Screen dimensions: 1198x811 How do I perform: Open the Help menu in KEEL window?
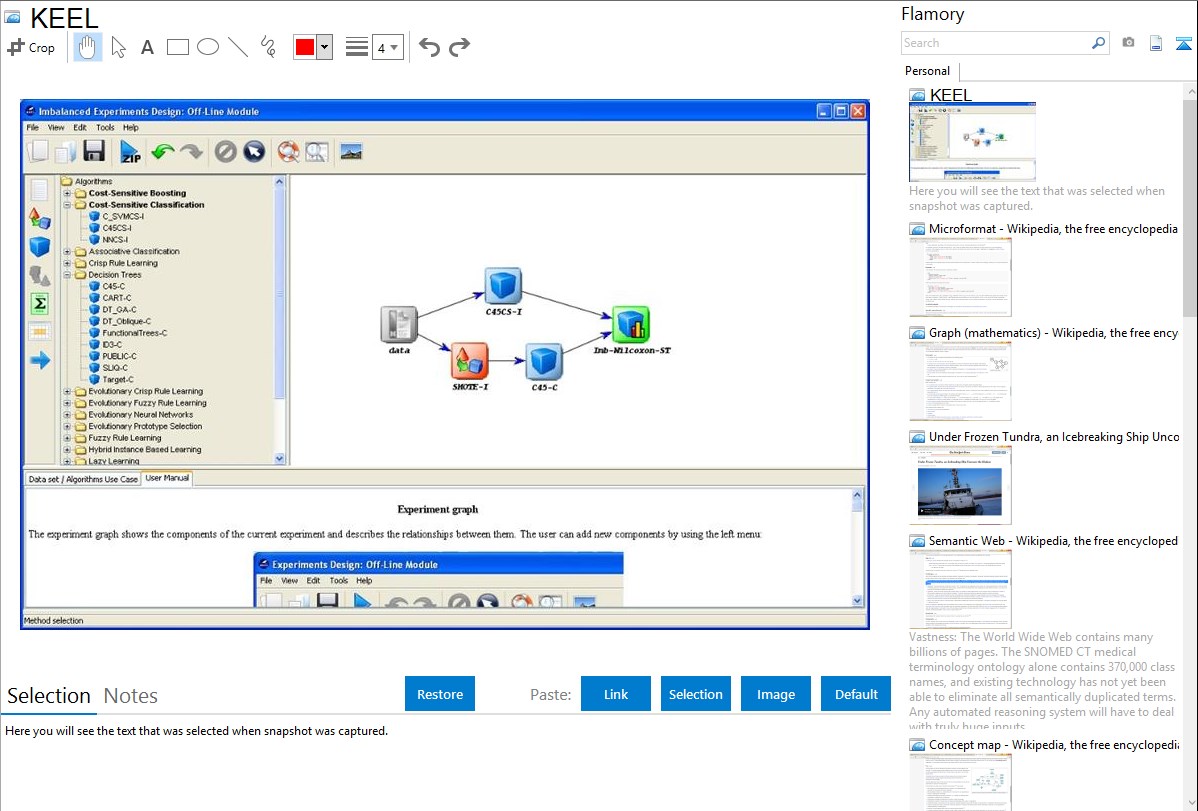point(131,128)
